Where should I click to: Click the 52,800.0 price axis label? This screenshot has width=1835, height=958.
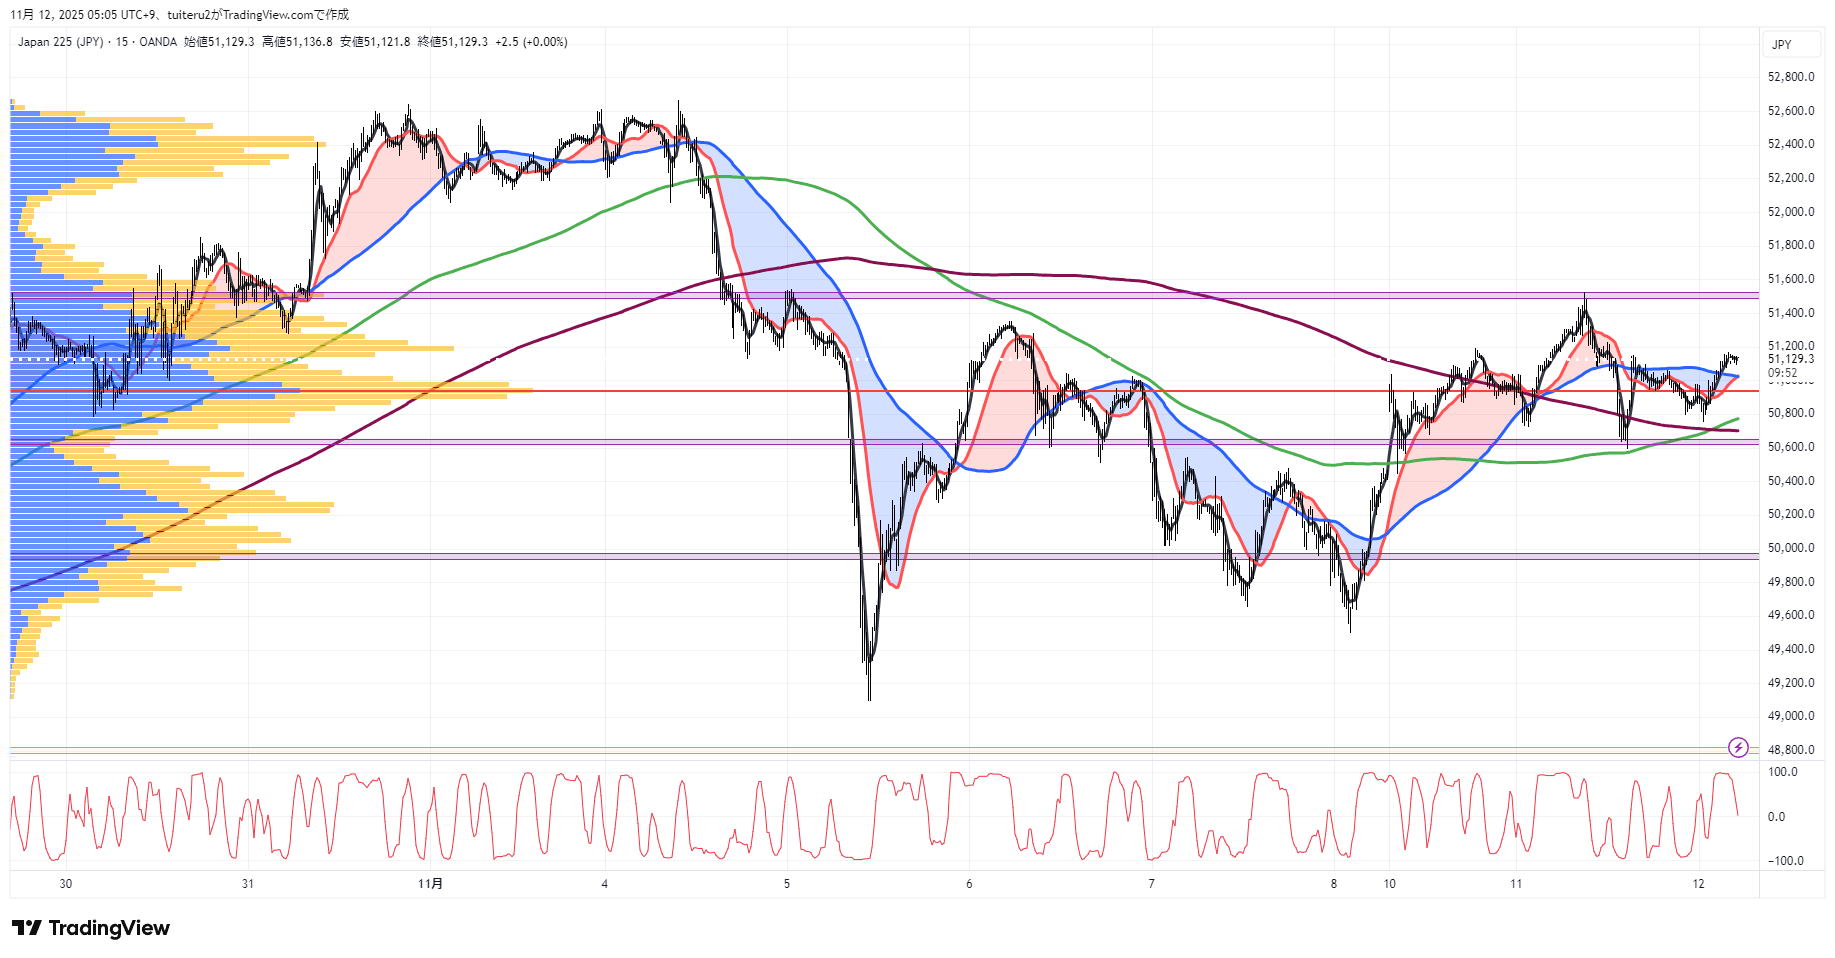pos(1790,77)
